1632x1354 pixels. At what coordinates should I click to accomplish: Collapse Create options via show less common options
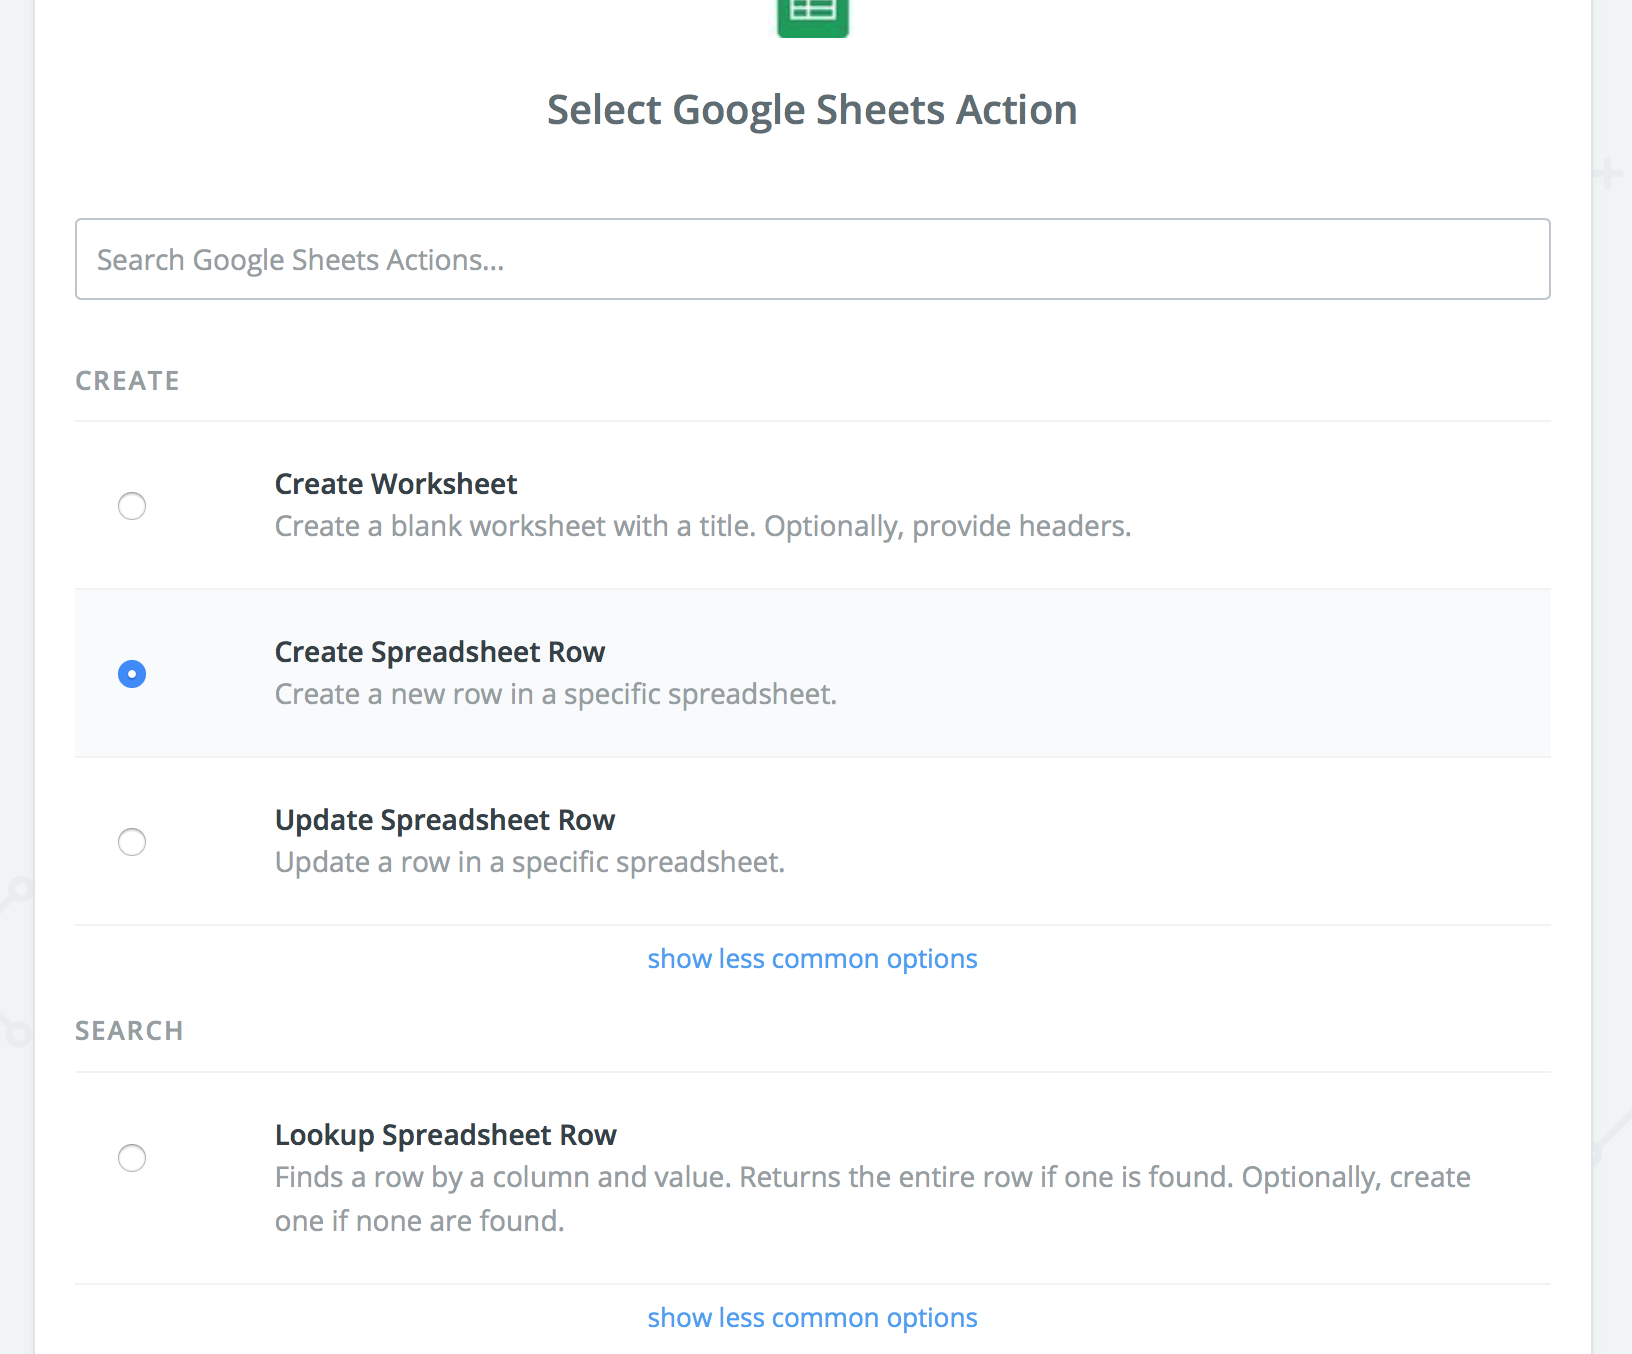(812, 959)
